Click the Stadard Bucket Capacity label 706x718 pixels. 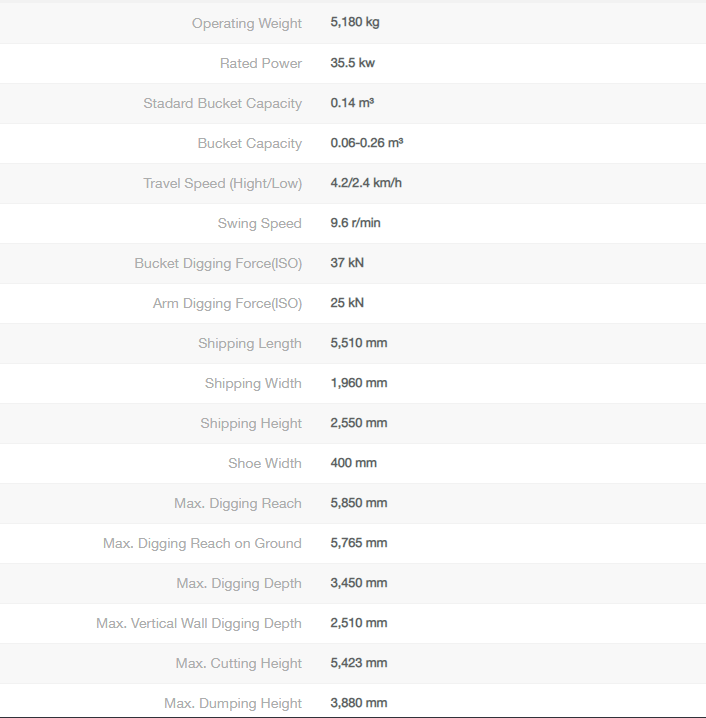pos(223,103)
